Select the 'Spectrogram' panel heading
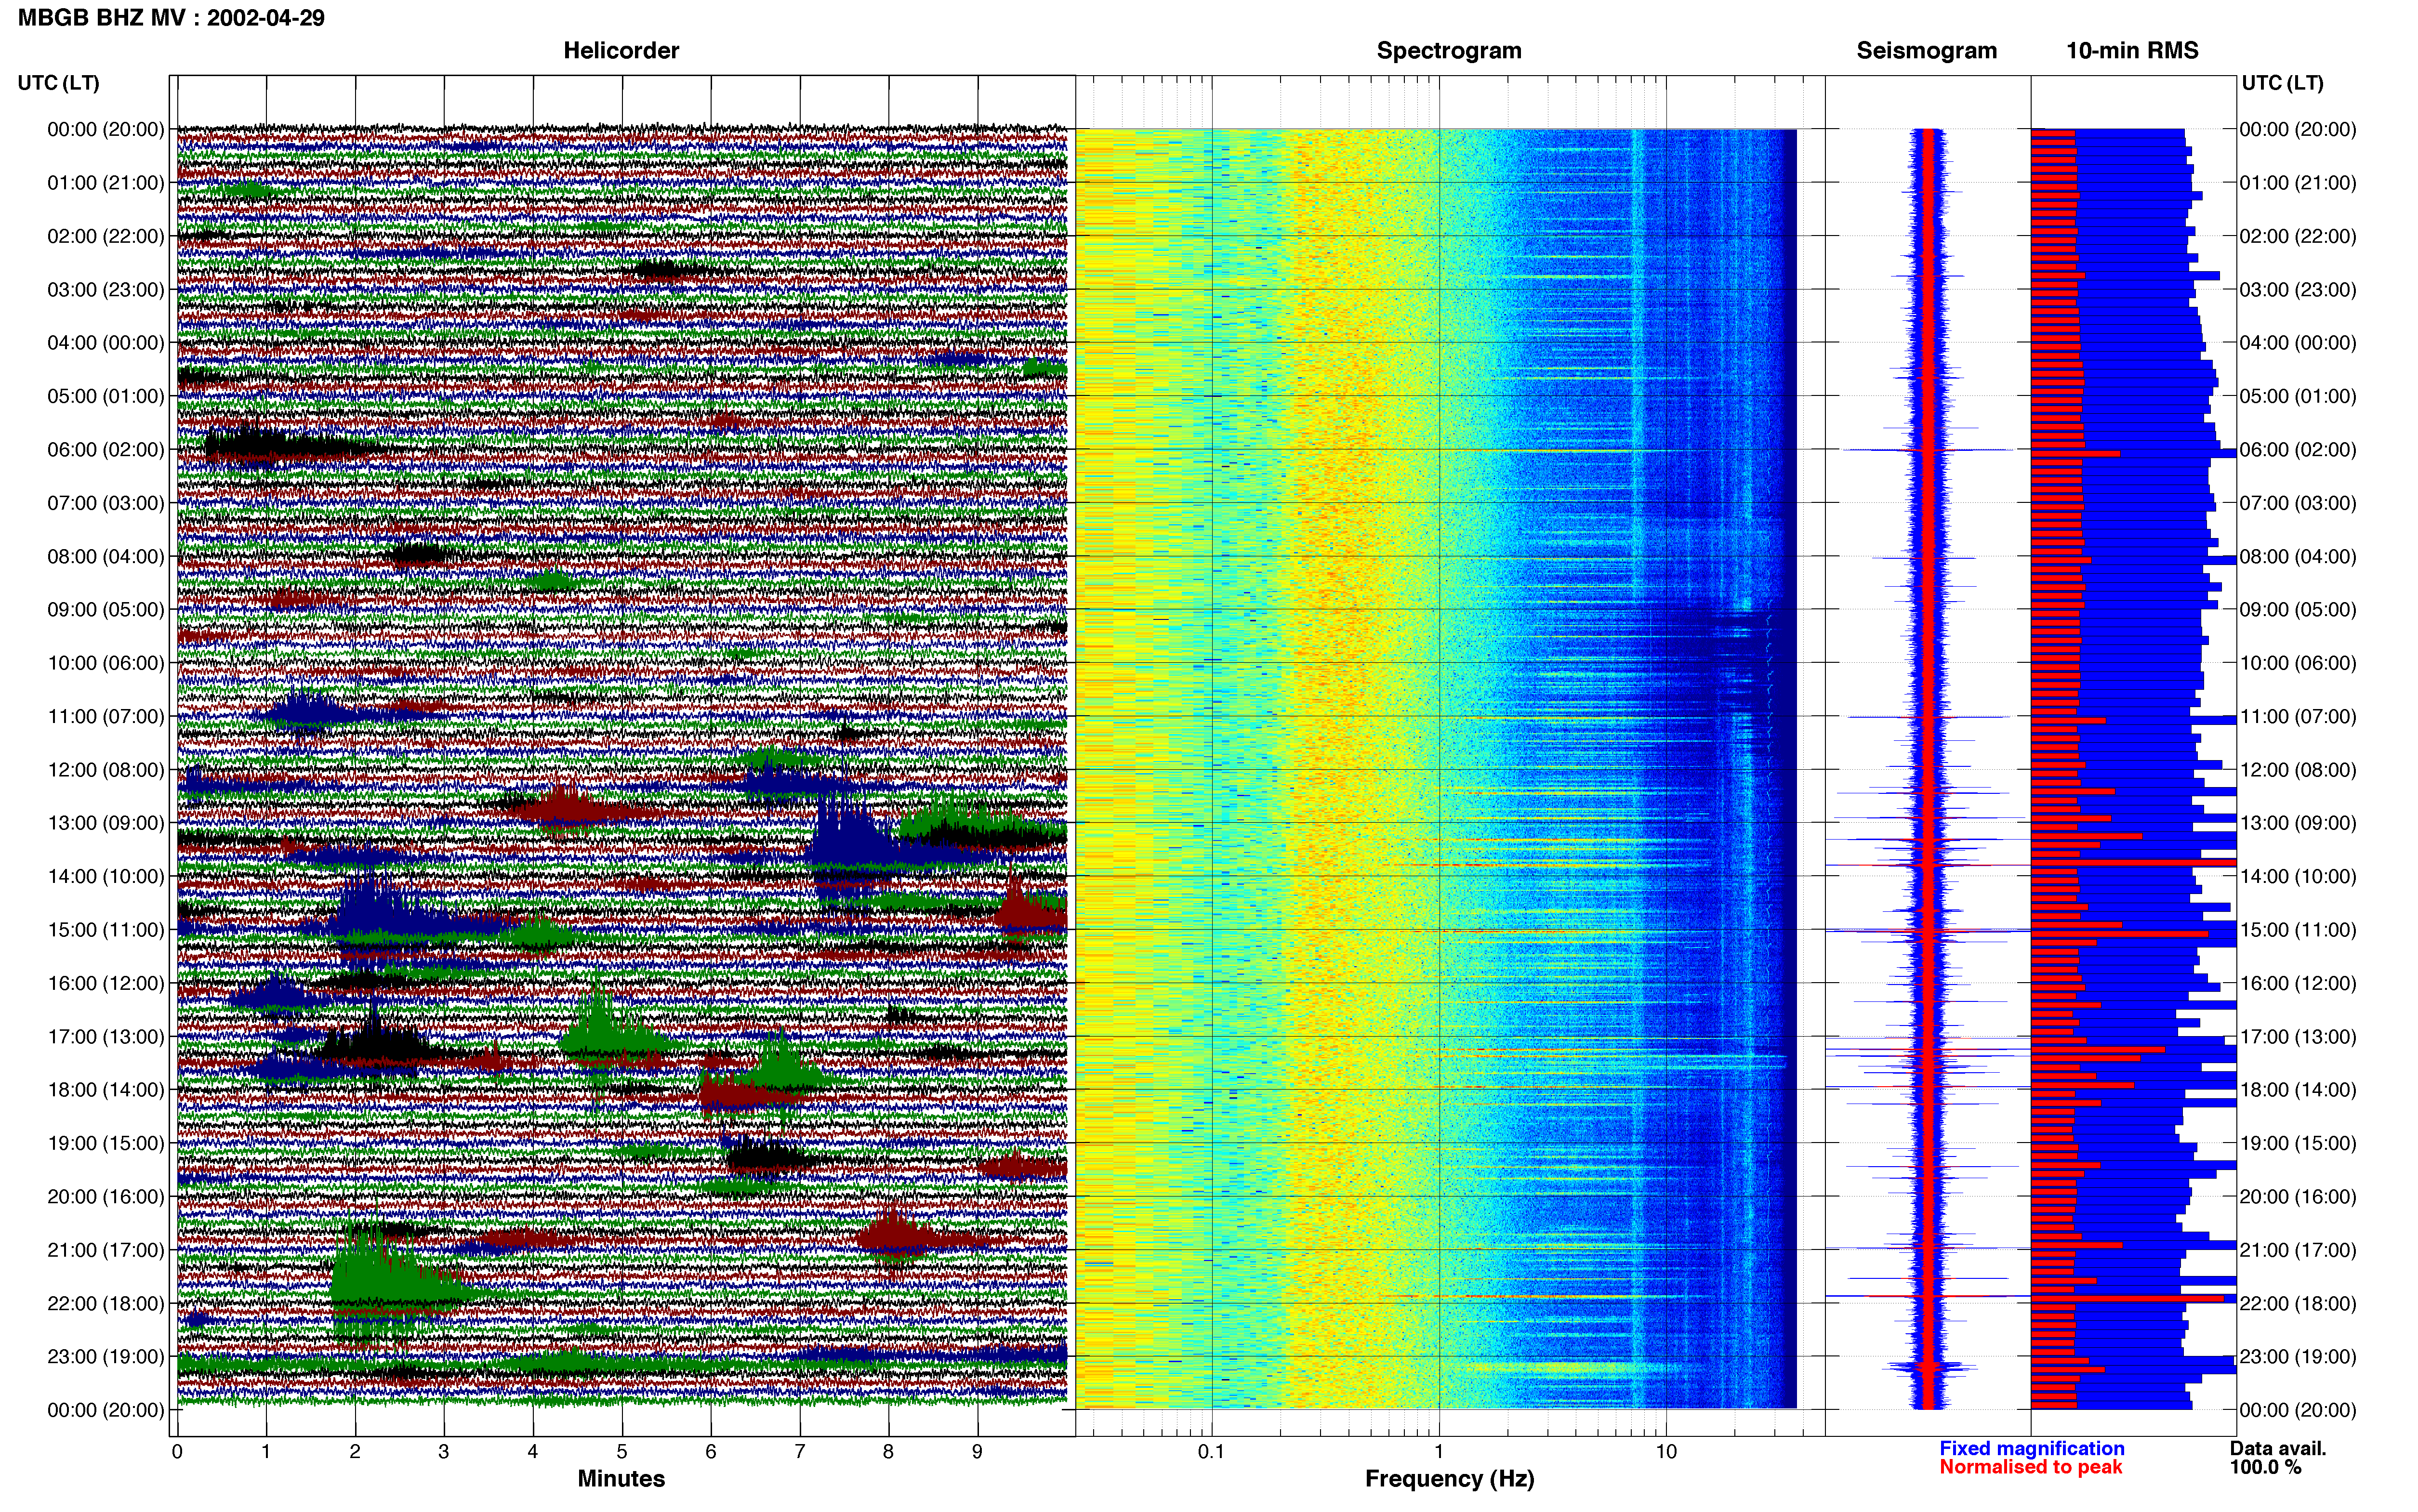This screenshot has width=2418, height=1512. pos(1449,51)
